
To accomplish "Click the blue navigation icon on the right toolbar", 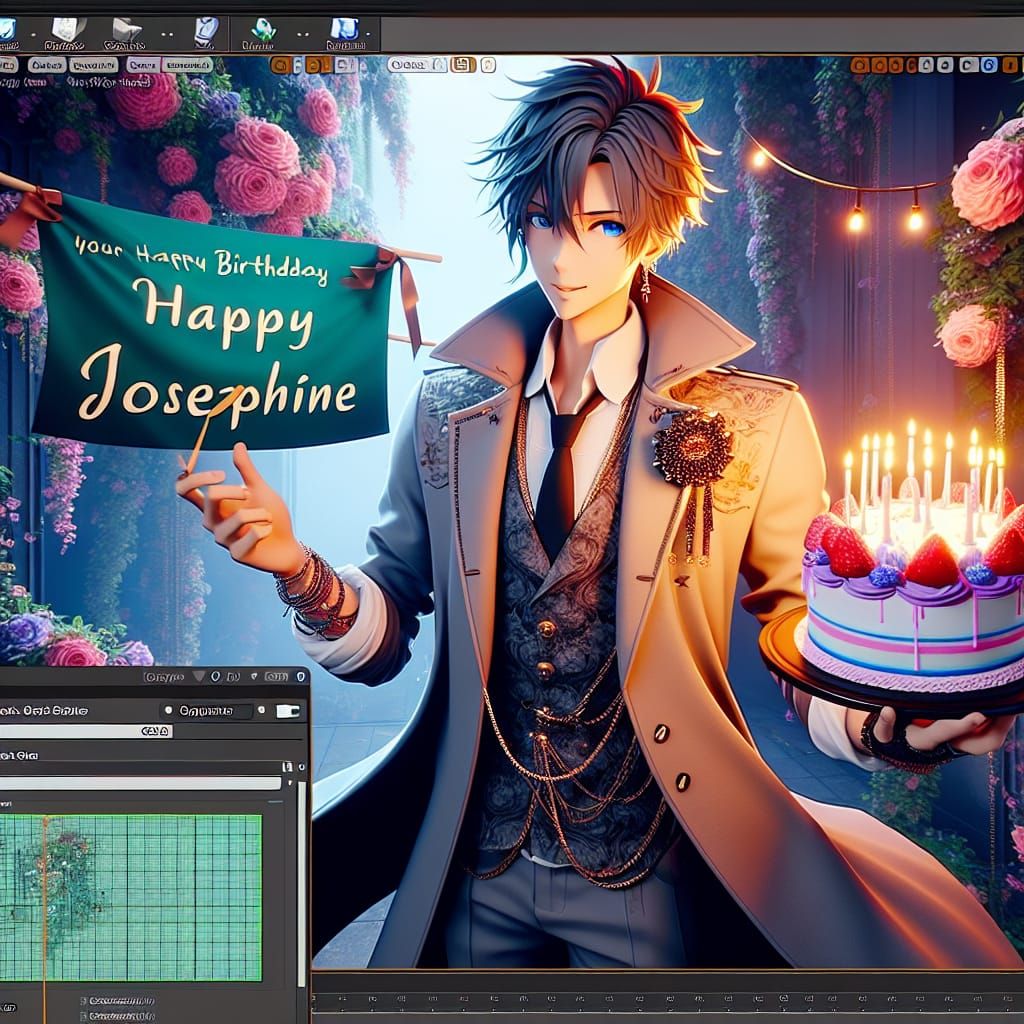I will click(989, 64).
